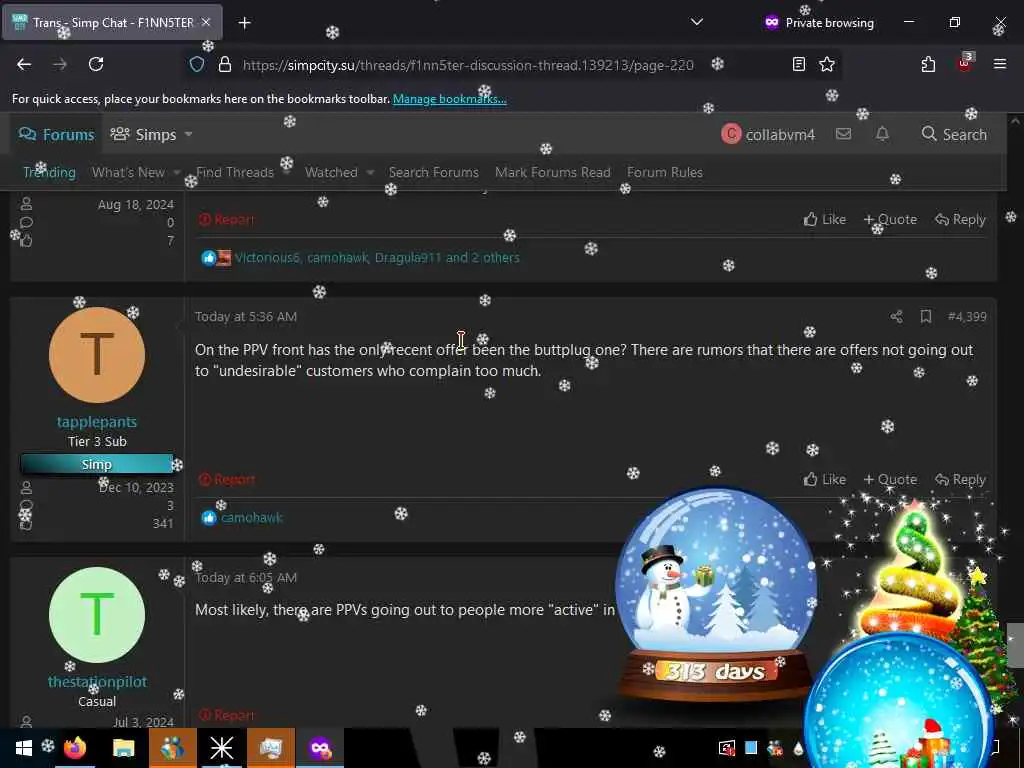Click the snow globe 313 days countdown widget
Viewport: 1024px width, 768px height.
(x=715, y=593)
